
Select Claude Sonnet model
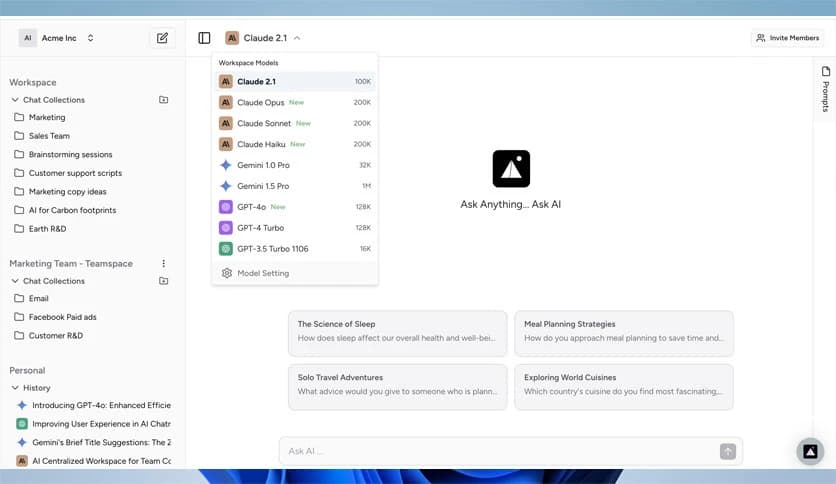(295, 123)
